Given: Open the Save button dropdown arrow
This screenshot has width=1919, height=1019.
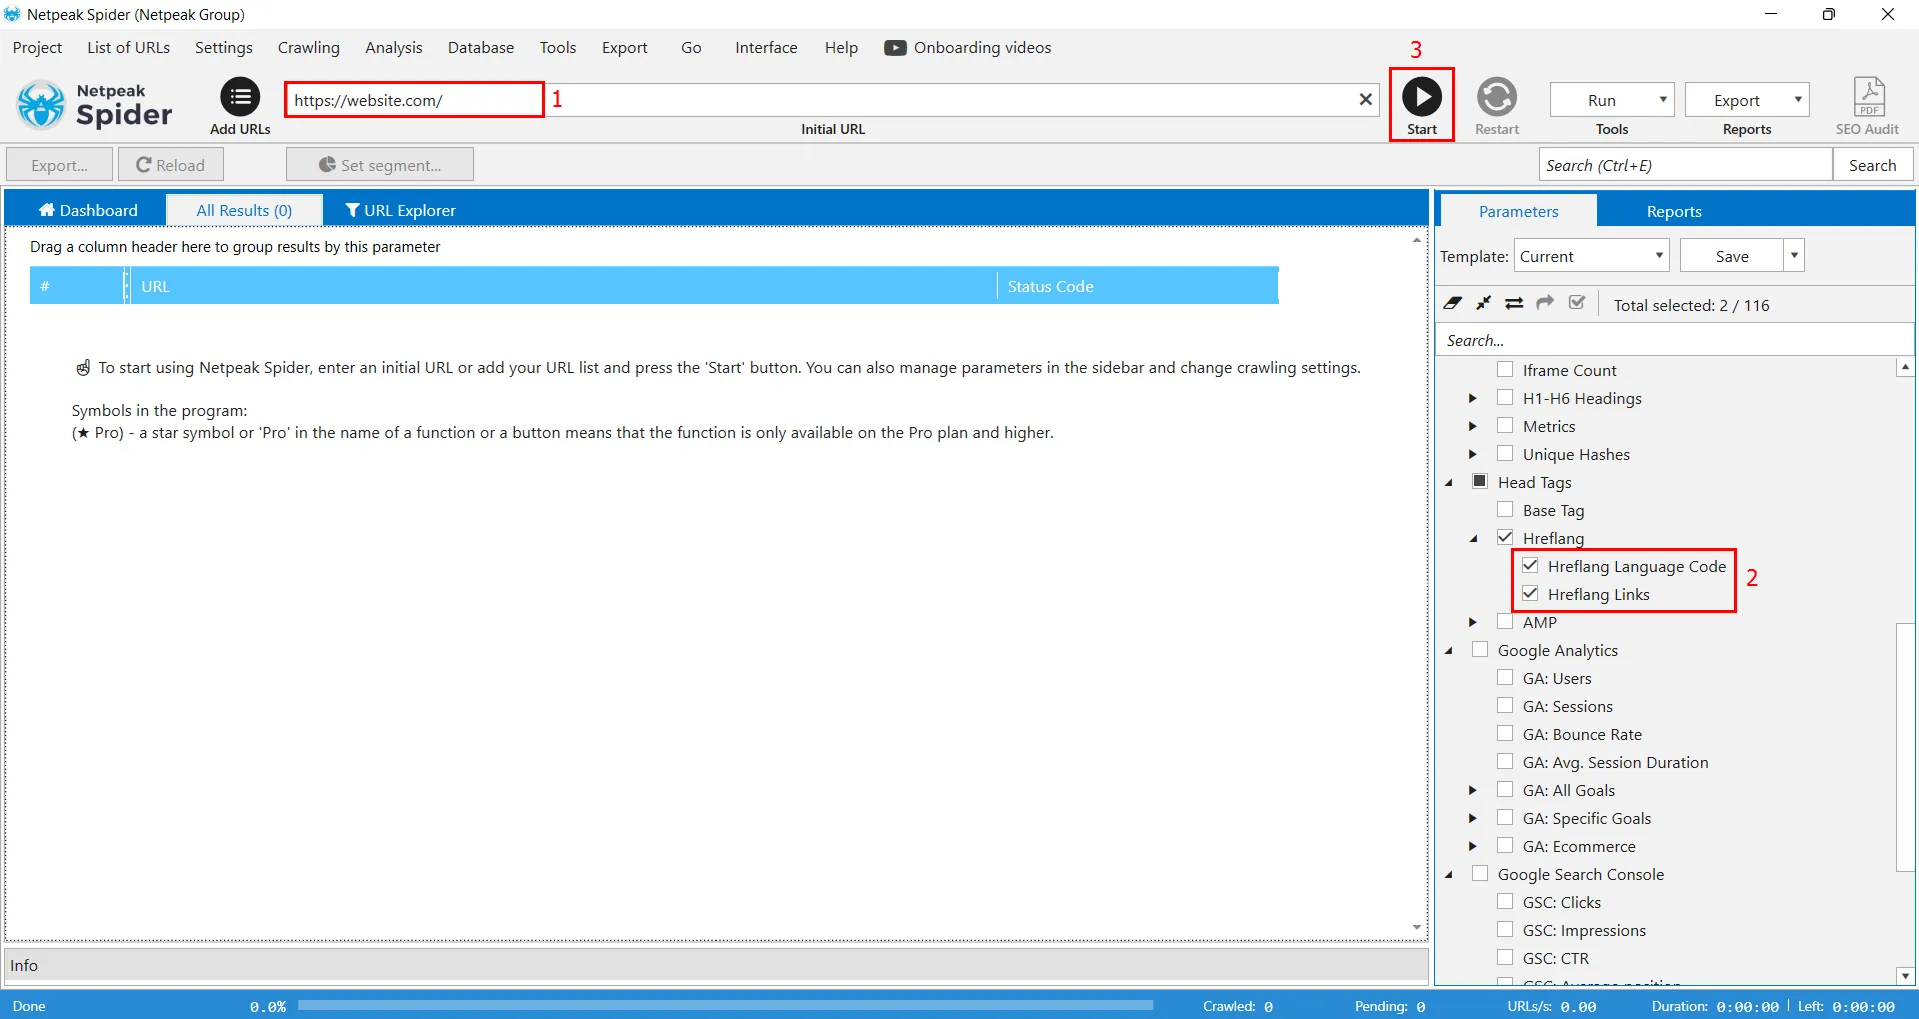Looking at the screenshot, I should click(1794, 256).
